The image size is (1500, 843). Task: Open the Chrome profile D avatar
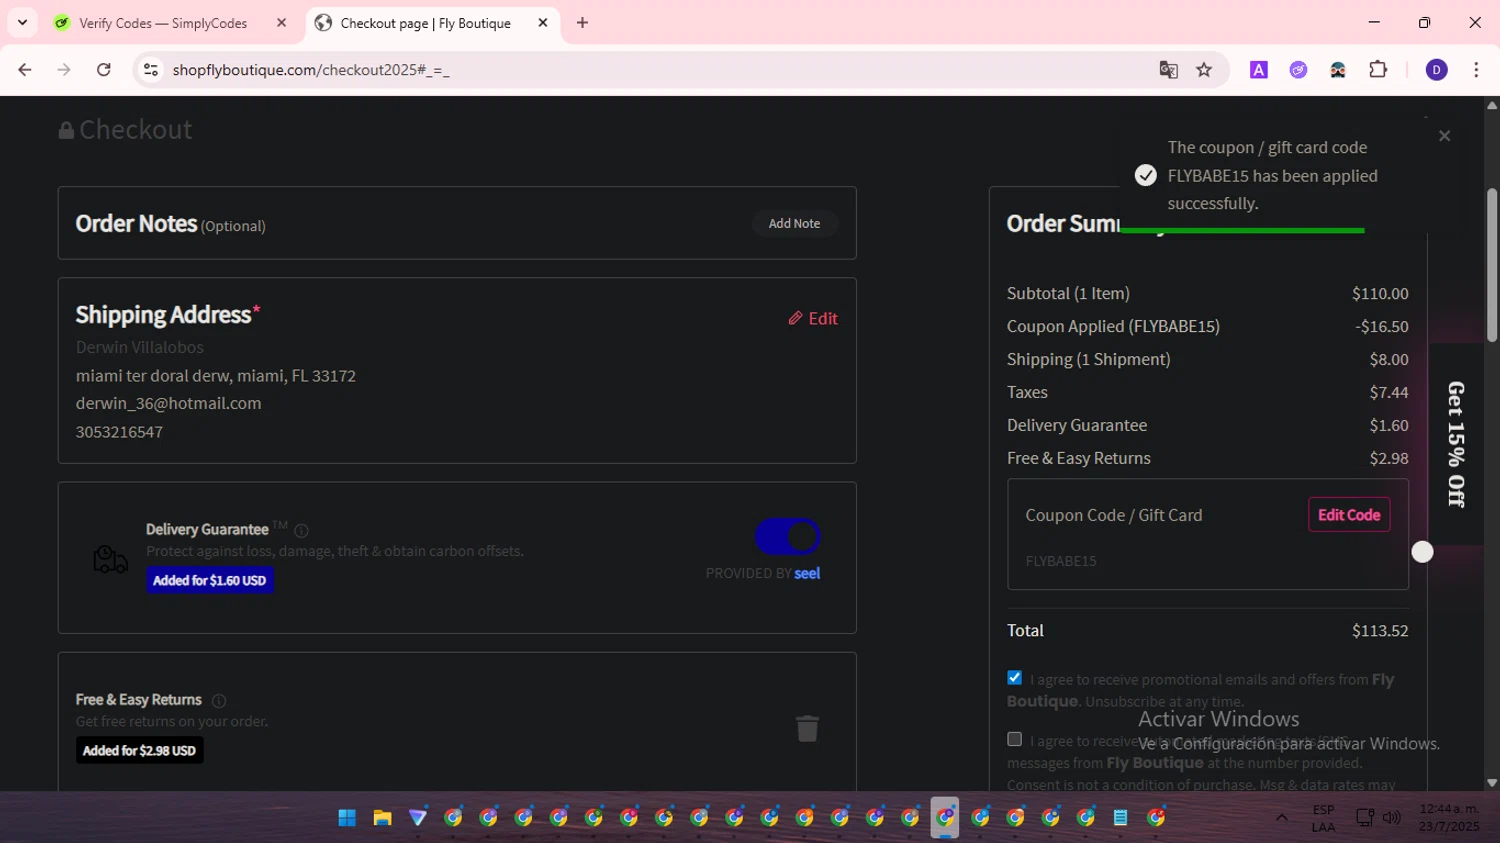coord(1436,70)
